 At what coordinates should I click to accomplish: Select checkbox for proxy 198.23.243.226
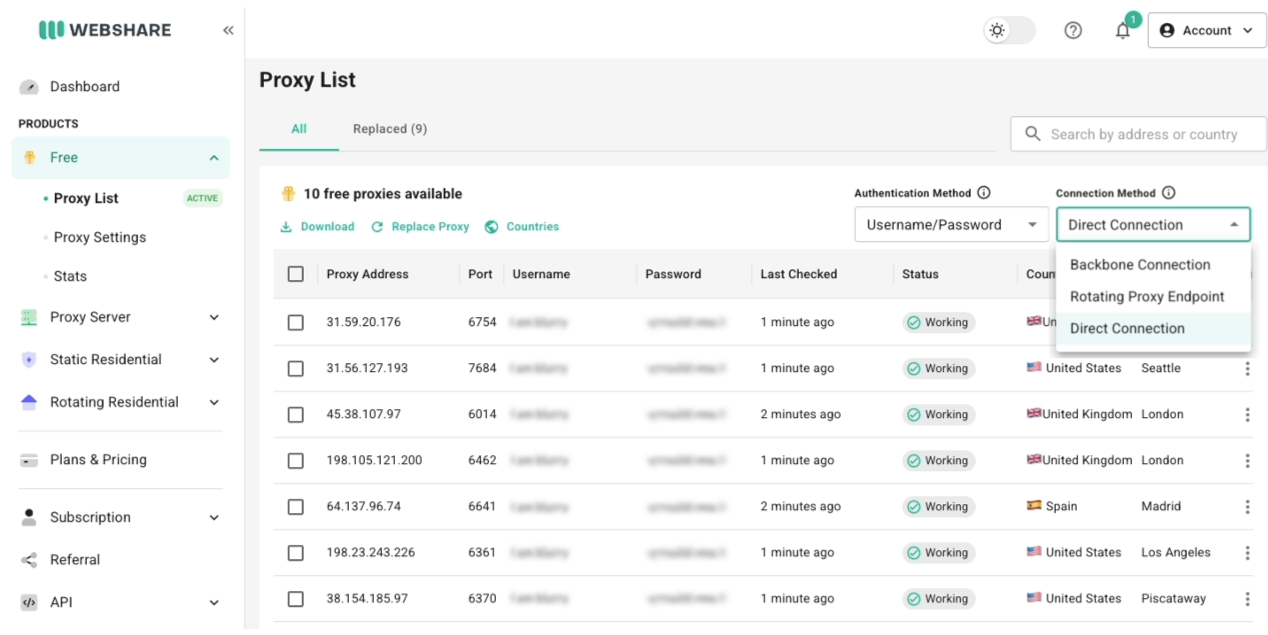(x=295, y=552)
